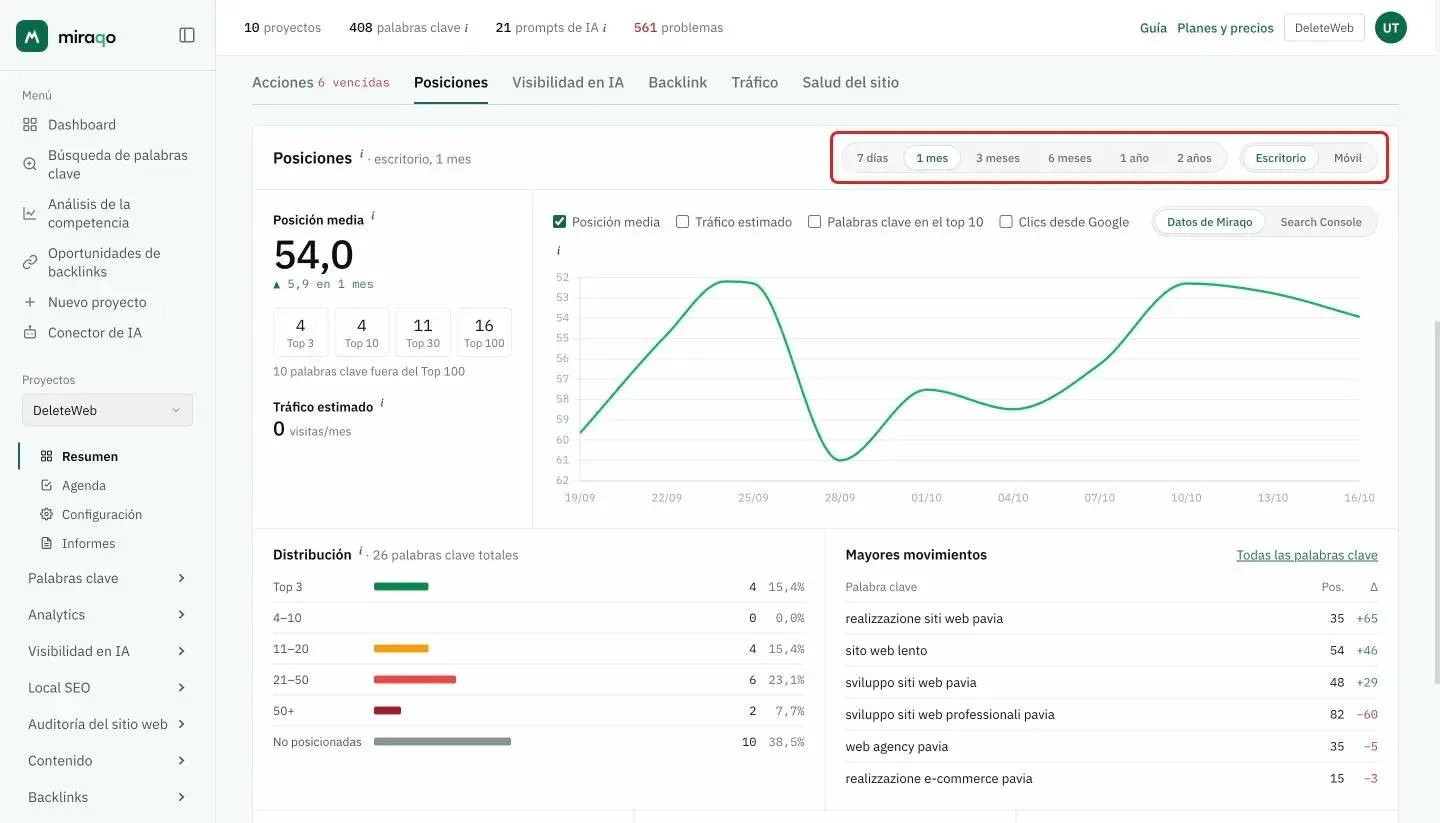Click the Agenda checklist icon

46,485
